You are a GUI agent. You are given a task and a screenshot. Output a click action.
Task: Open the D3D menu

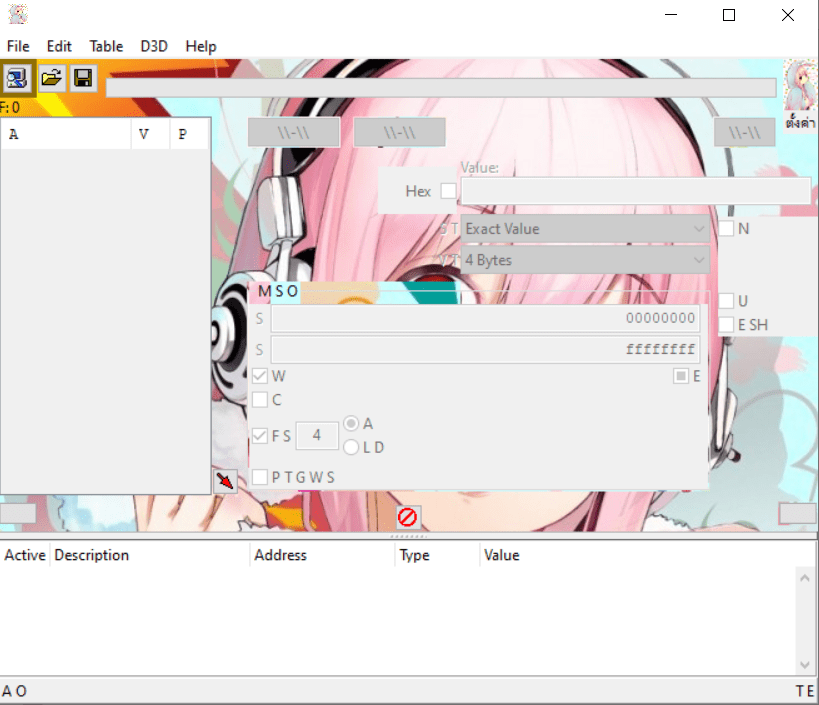[x=154, y=46]
